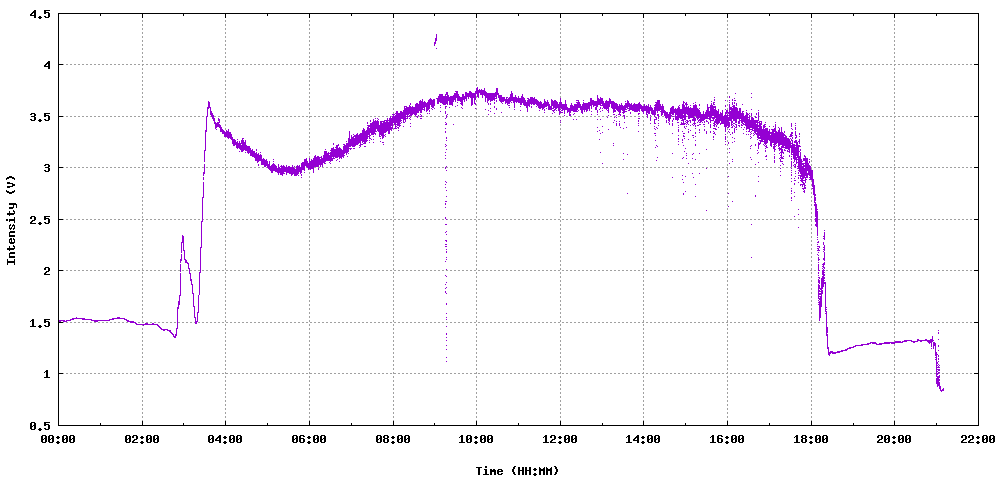Click the 2.5 y-axis tick label
This screenshot has width=1000, height=480.
[40, 219]
